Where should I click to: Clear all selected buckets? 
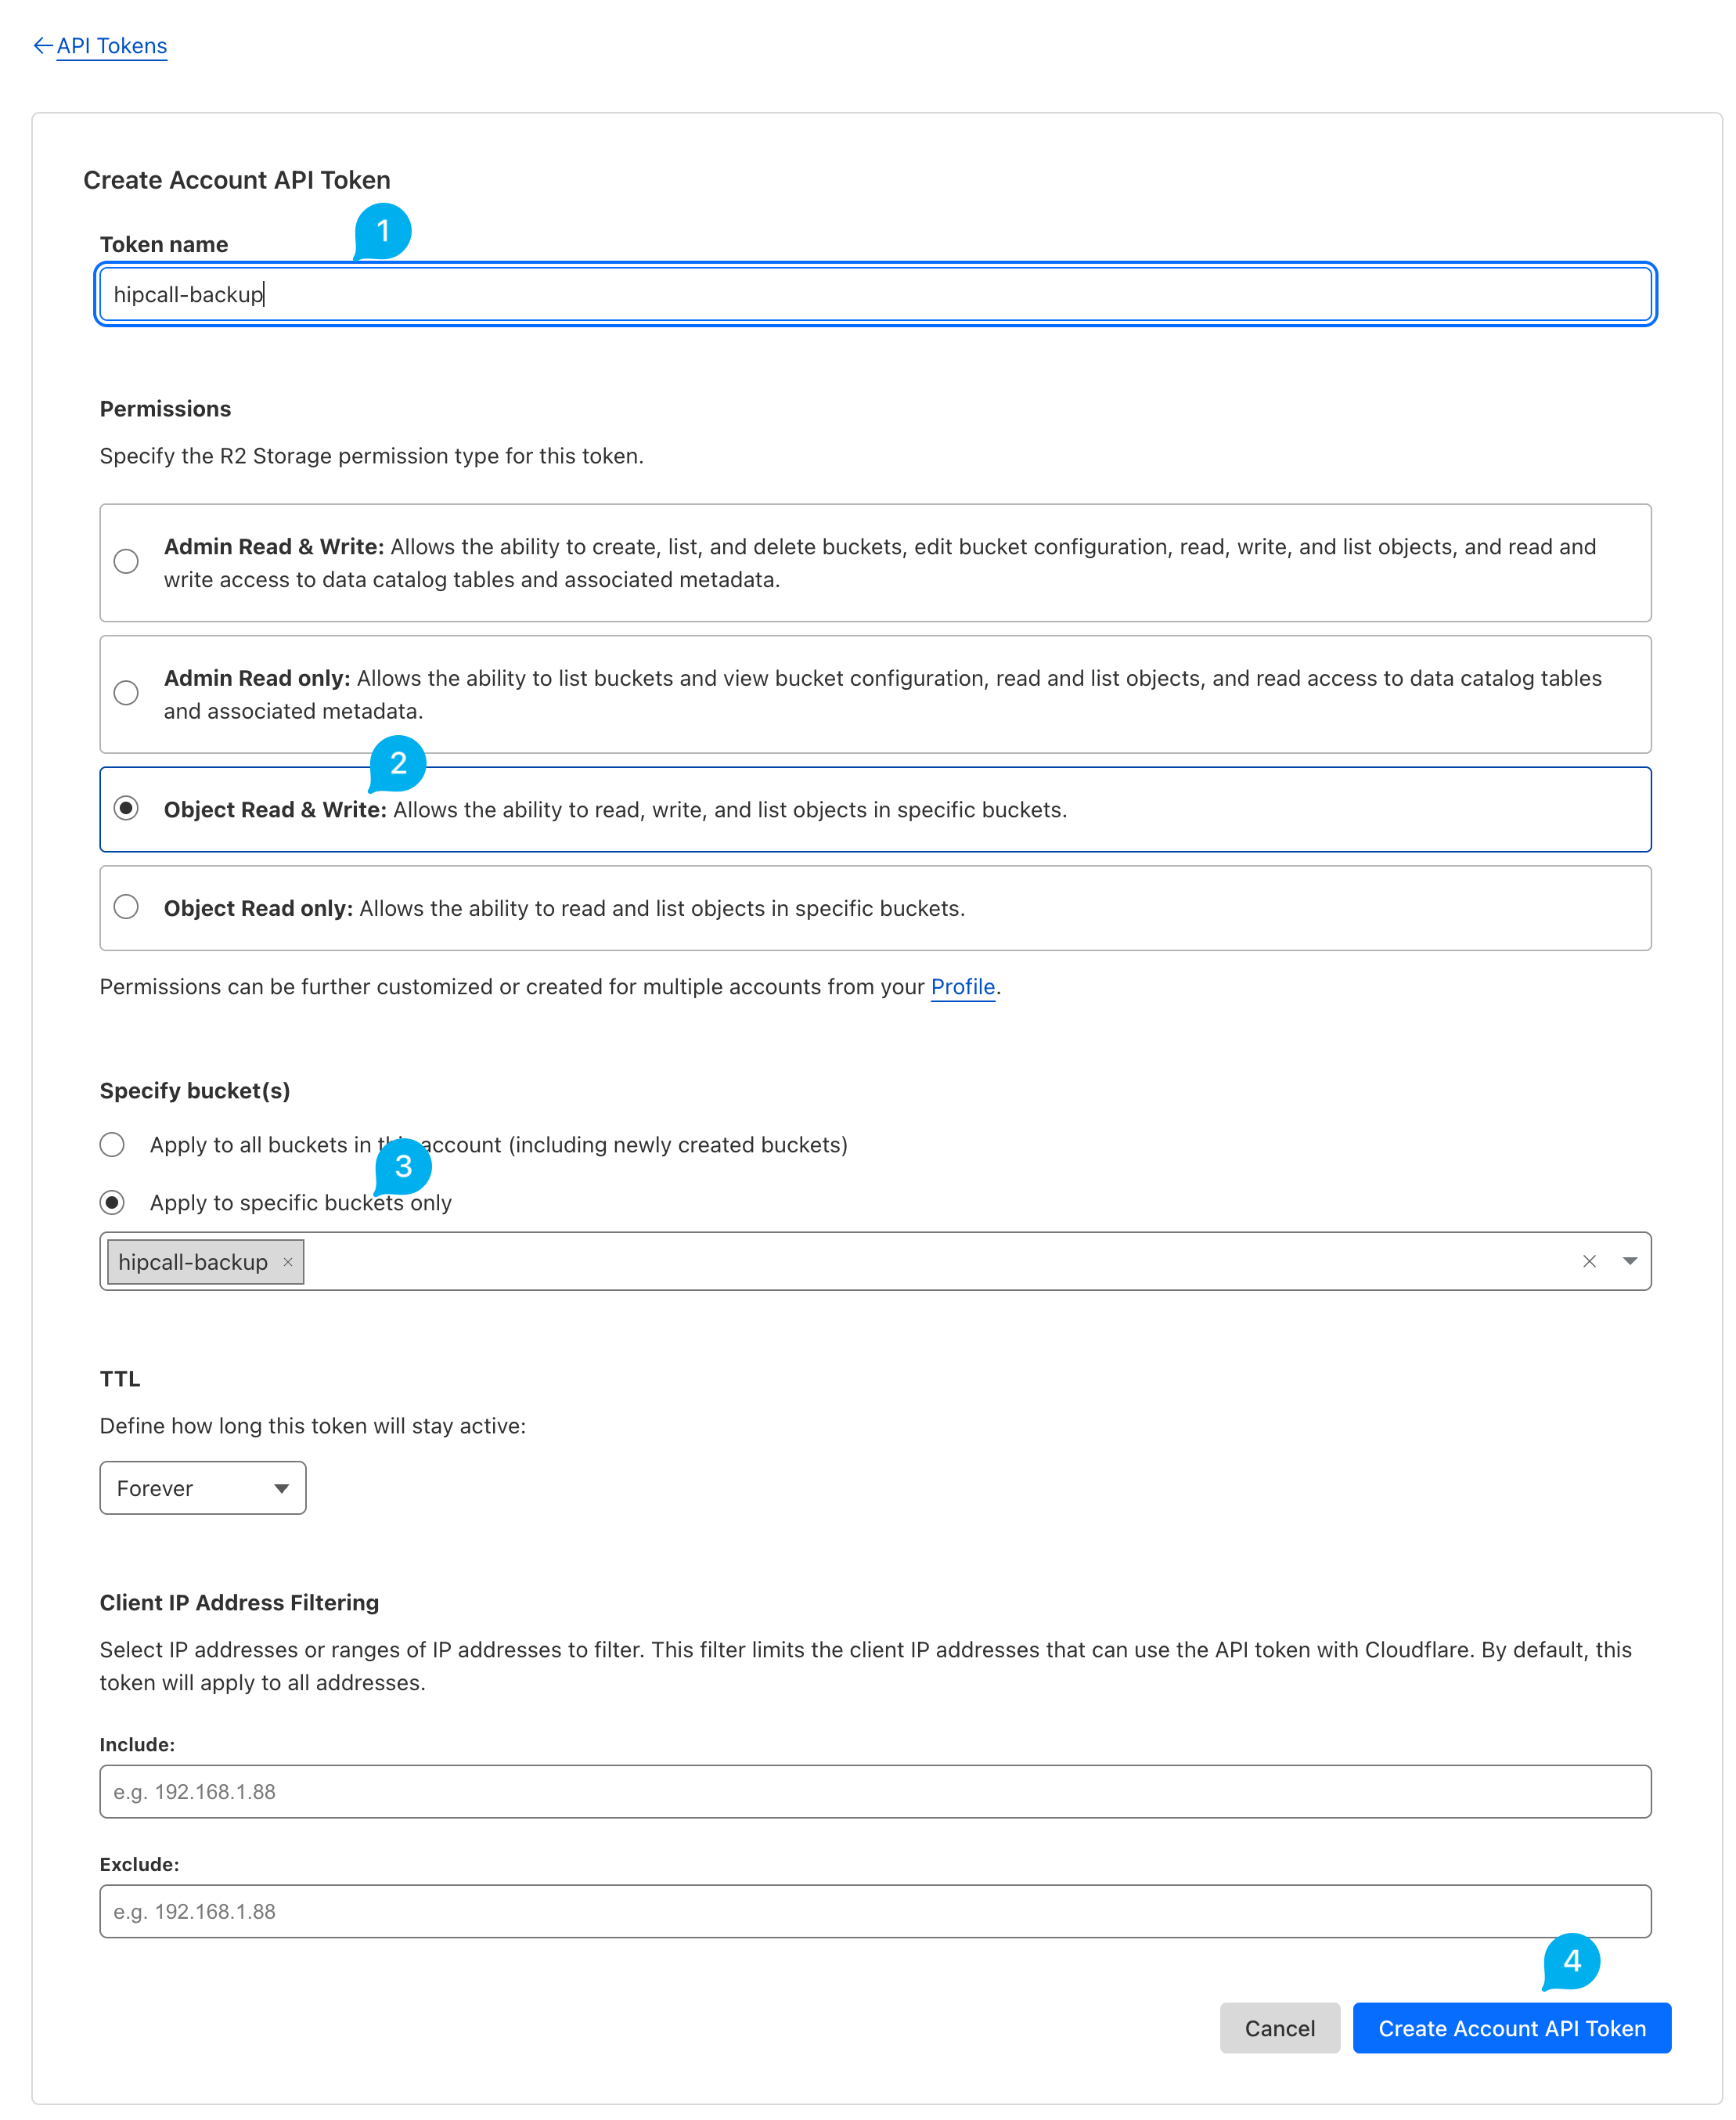(1589, 1262)
